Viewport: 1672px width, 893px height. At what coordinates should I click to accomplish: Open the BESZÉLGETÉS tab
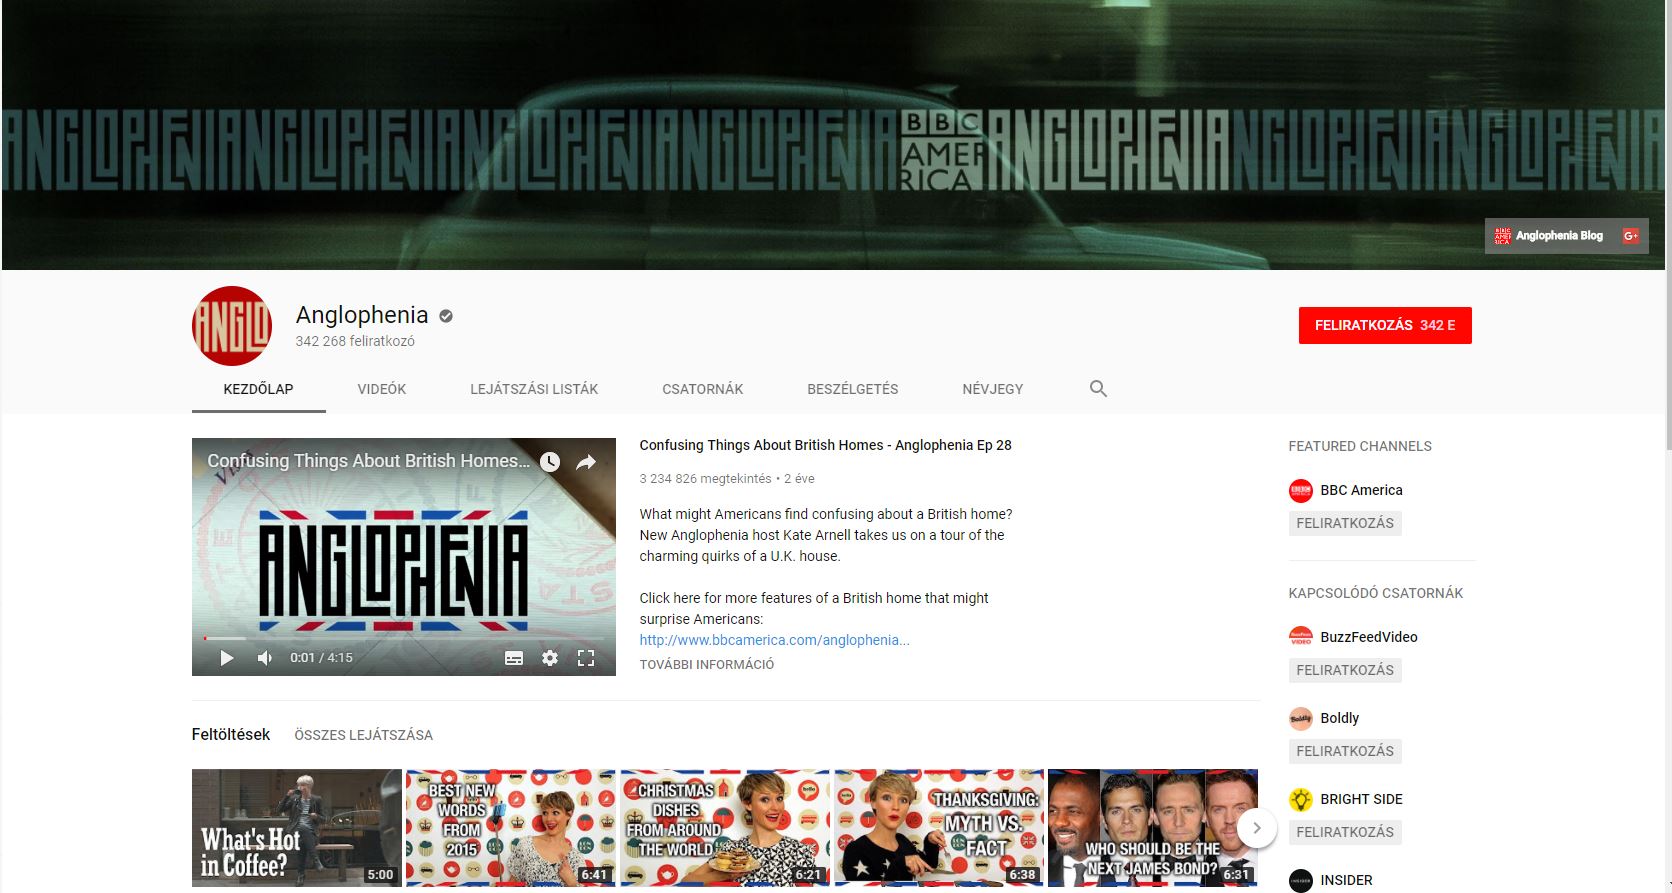point(853,389)
